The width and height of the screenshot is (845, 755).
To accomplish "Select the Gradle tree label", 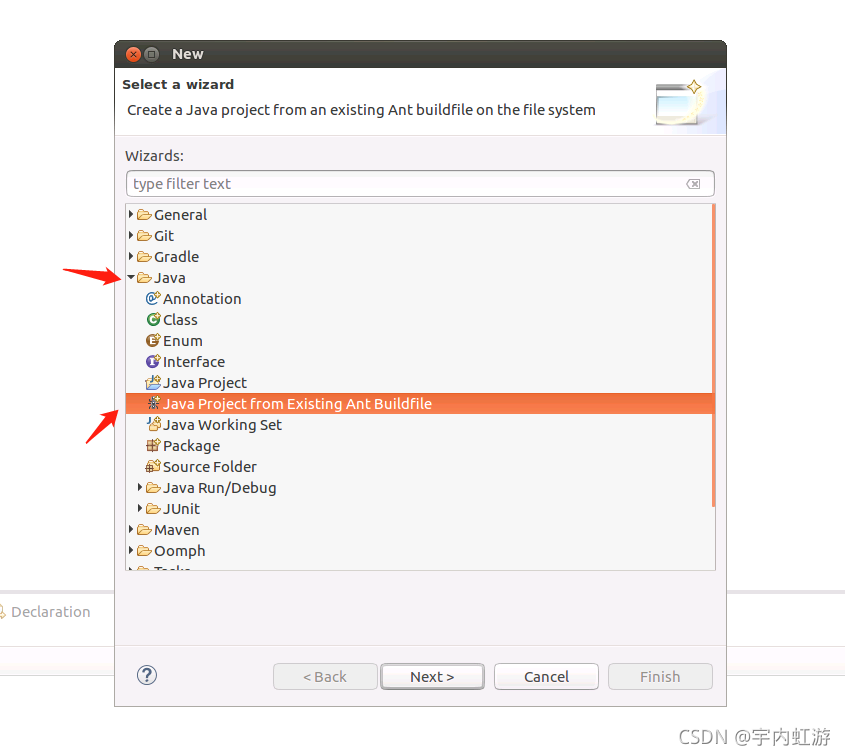I will (x=176, y=257).
